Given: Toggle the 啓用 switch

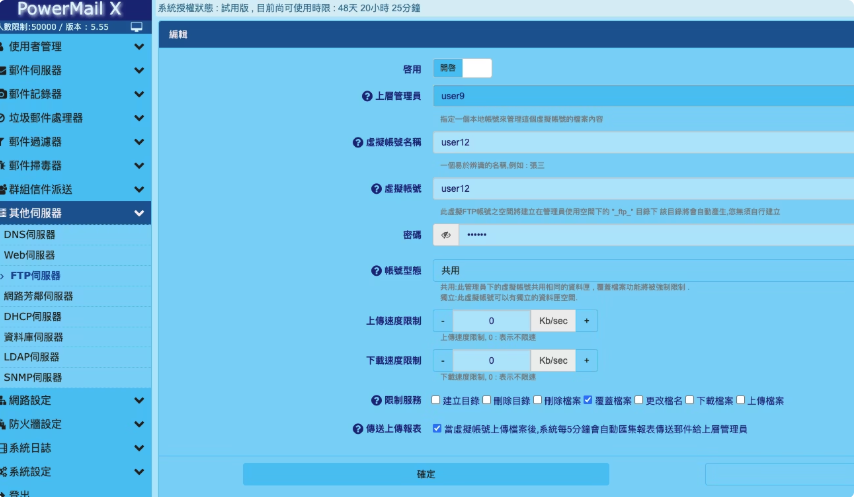Looking at the screenshot, I should 462,68.
